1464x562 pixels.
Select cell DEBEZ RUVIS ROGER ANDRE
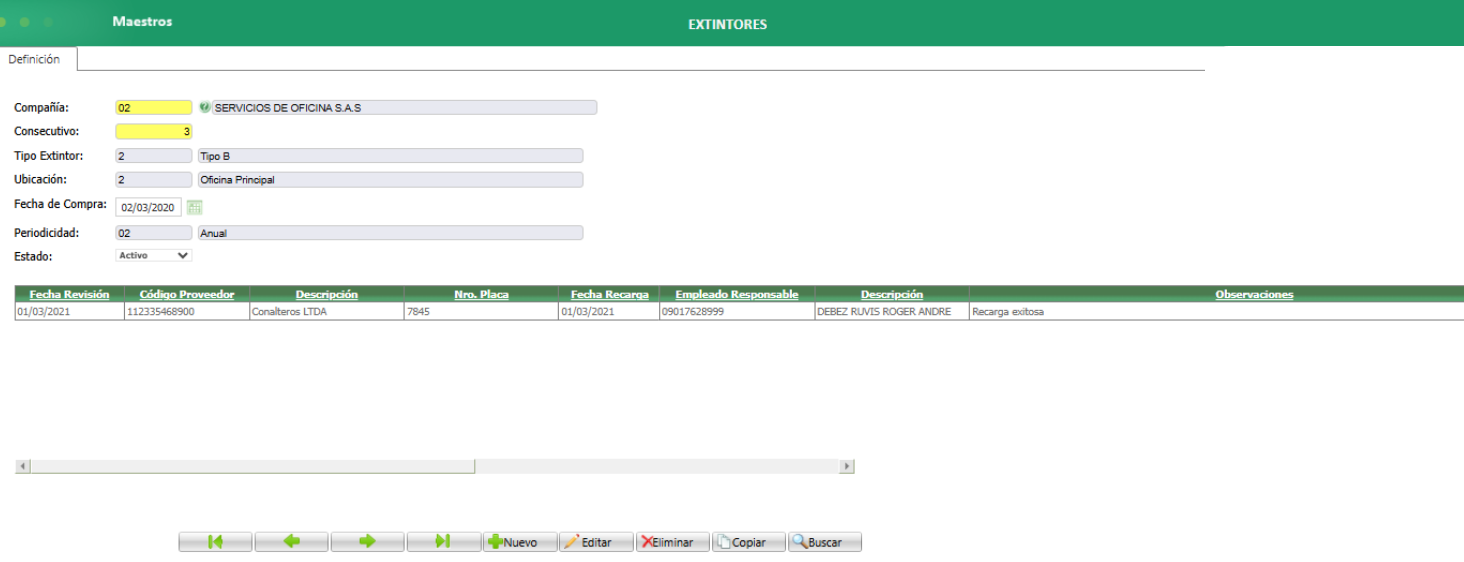point(892,312)
